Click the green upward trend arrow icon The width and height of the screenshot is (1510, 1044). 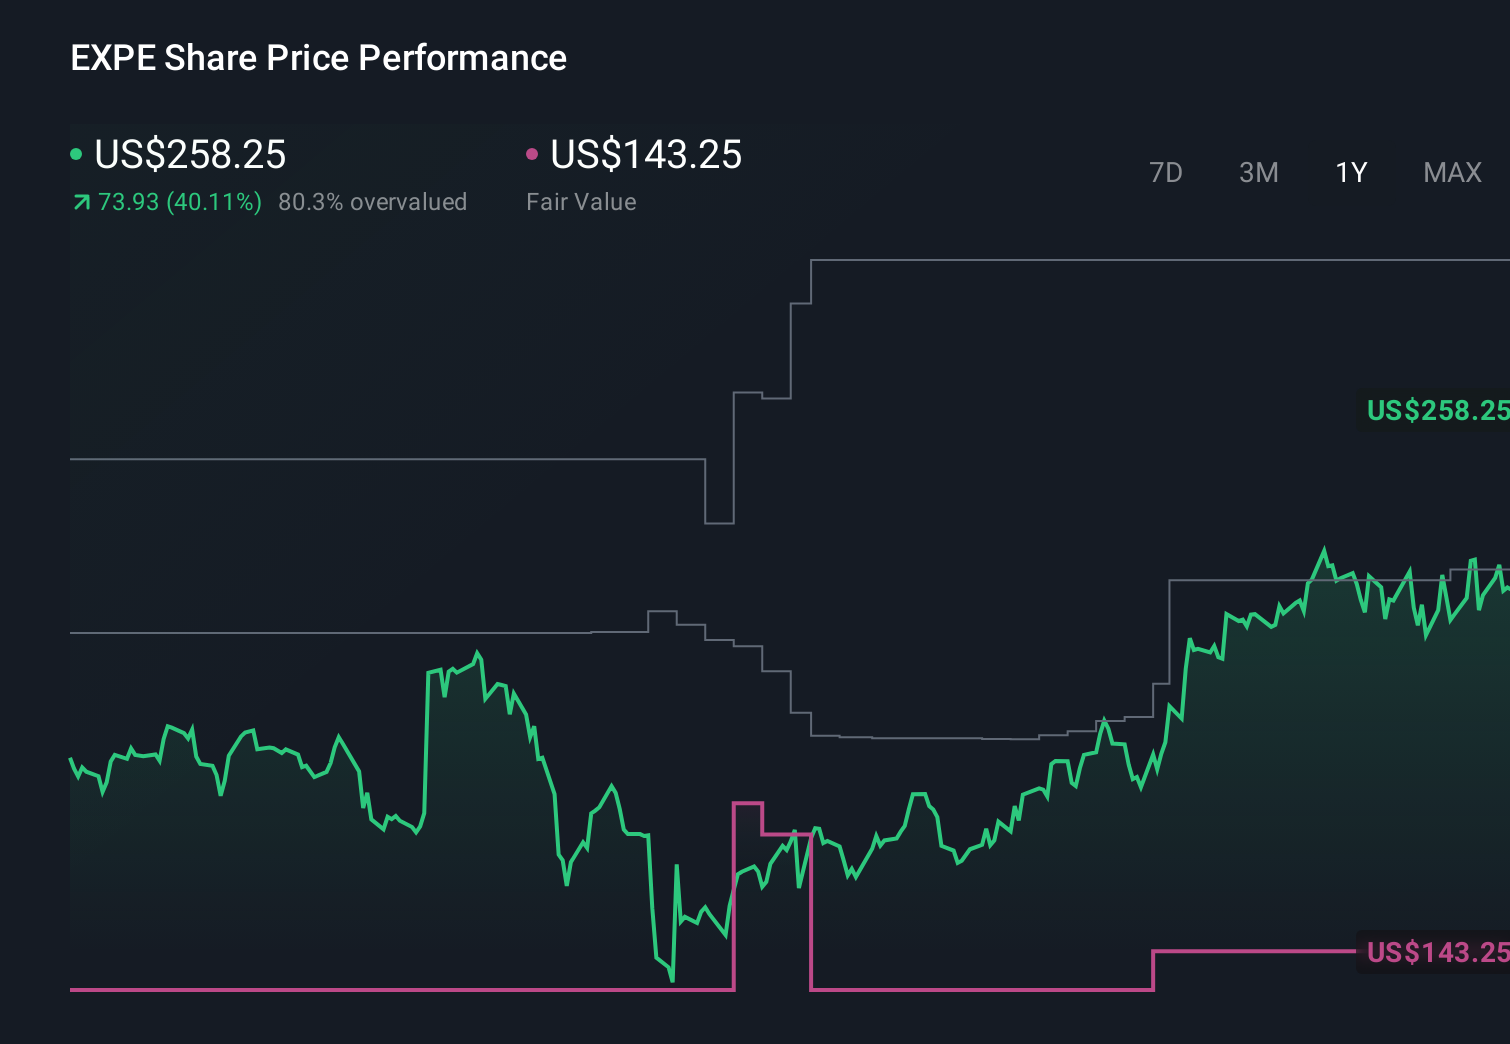coord(81,203)
